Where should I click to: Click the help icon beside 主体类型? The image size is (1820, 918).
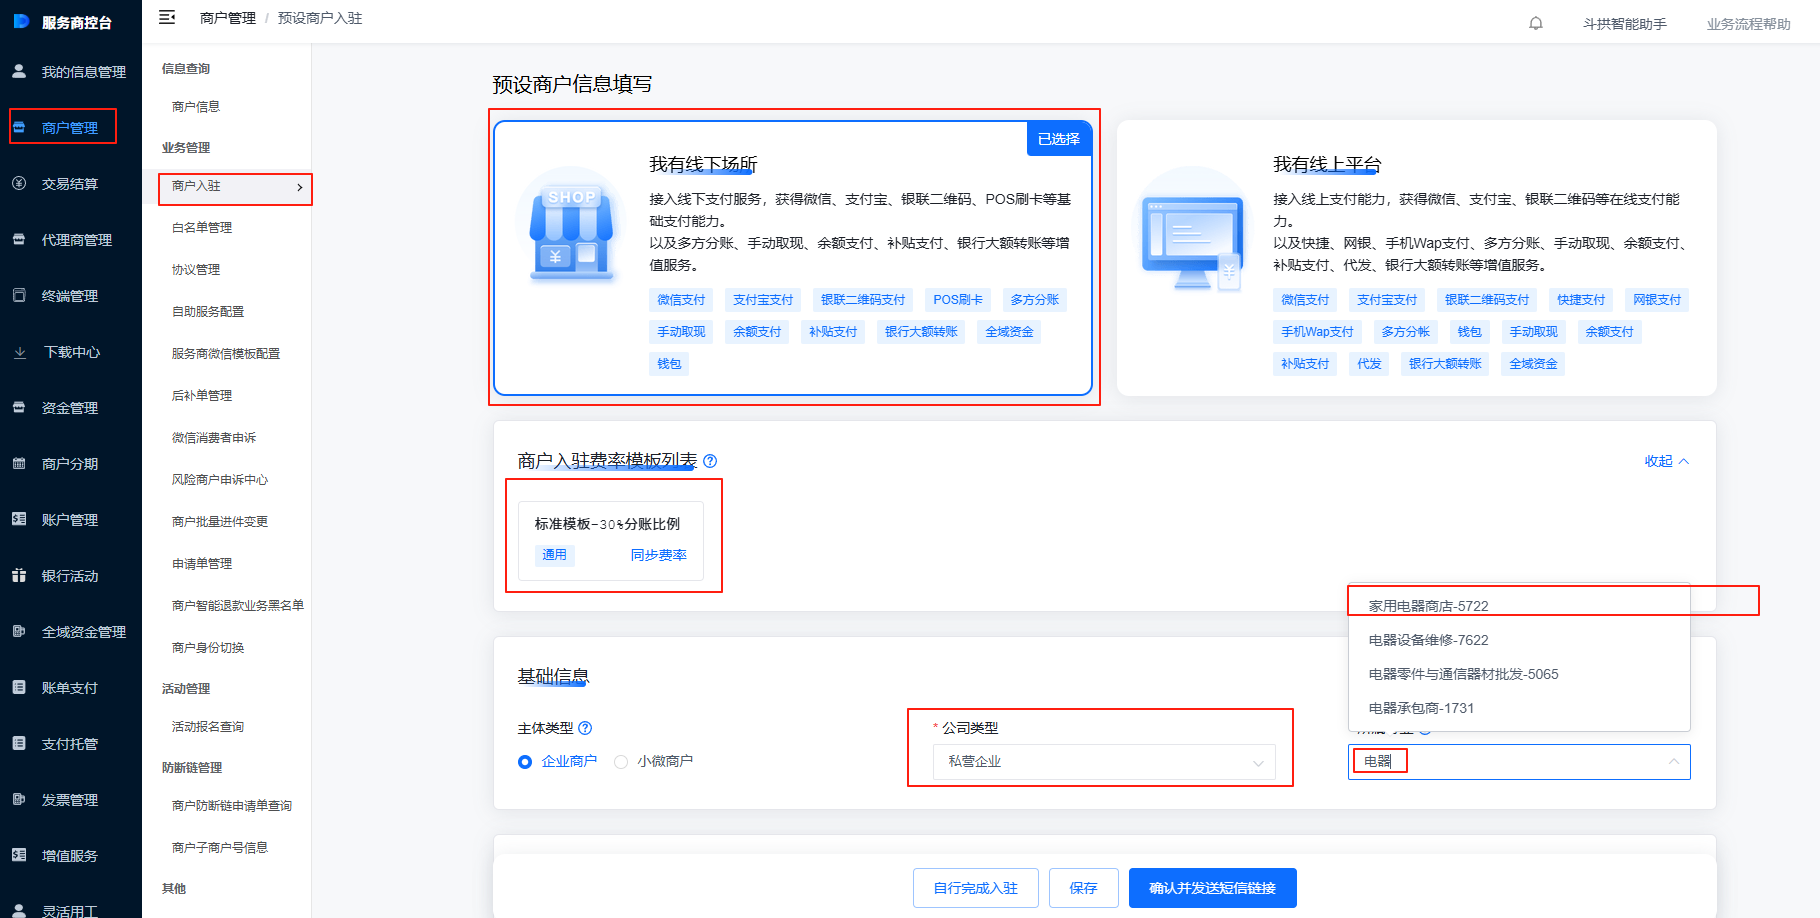click(x=585, y=728)
